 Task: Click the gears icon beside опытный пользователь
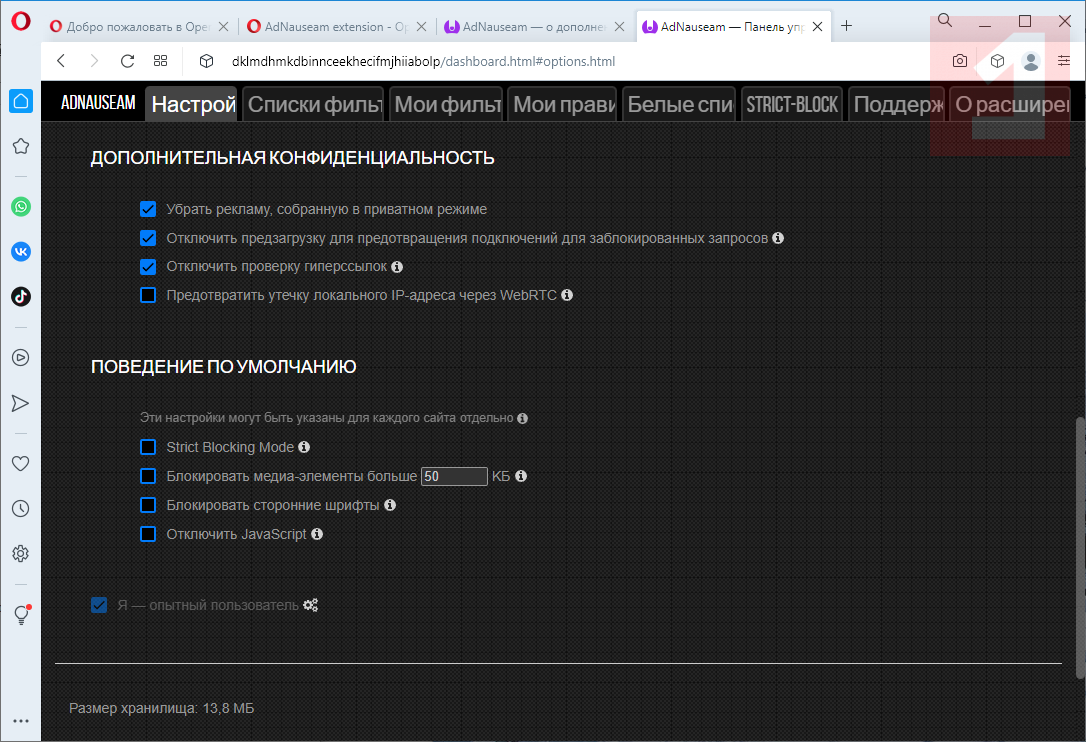310,605
